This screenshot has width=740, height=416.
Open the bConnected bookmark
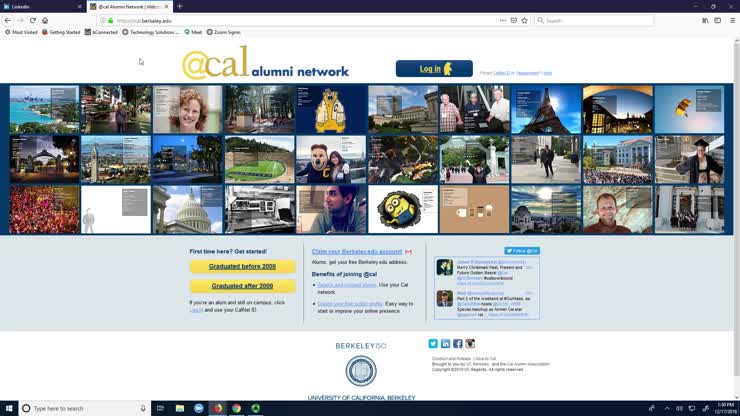pyautogui.click(x=101, y=32)
